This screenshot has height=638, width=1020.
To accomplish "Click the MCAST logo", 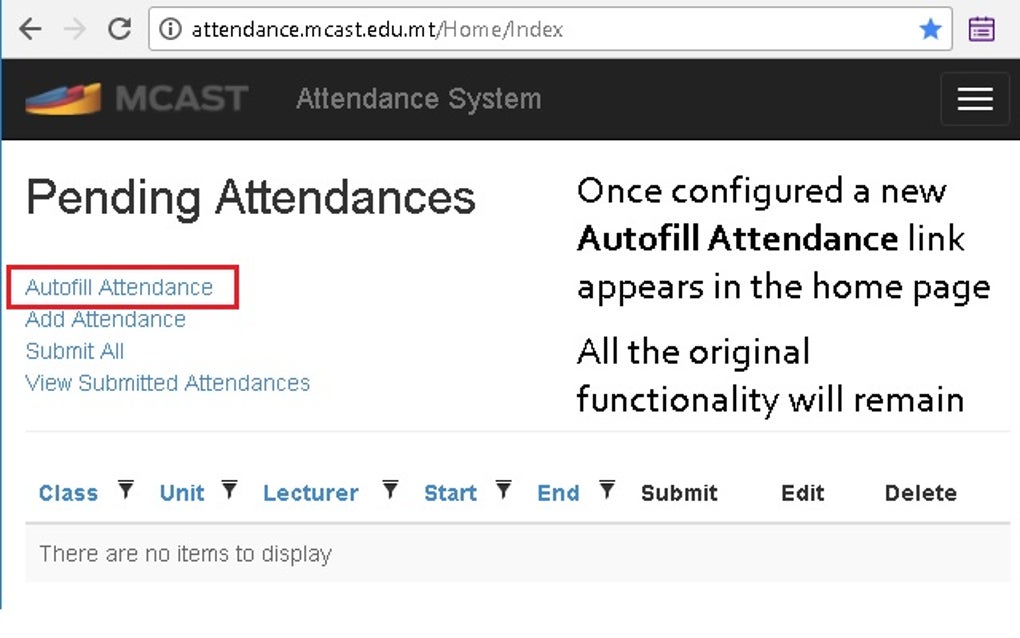I will (137, 98).
